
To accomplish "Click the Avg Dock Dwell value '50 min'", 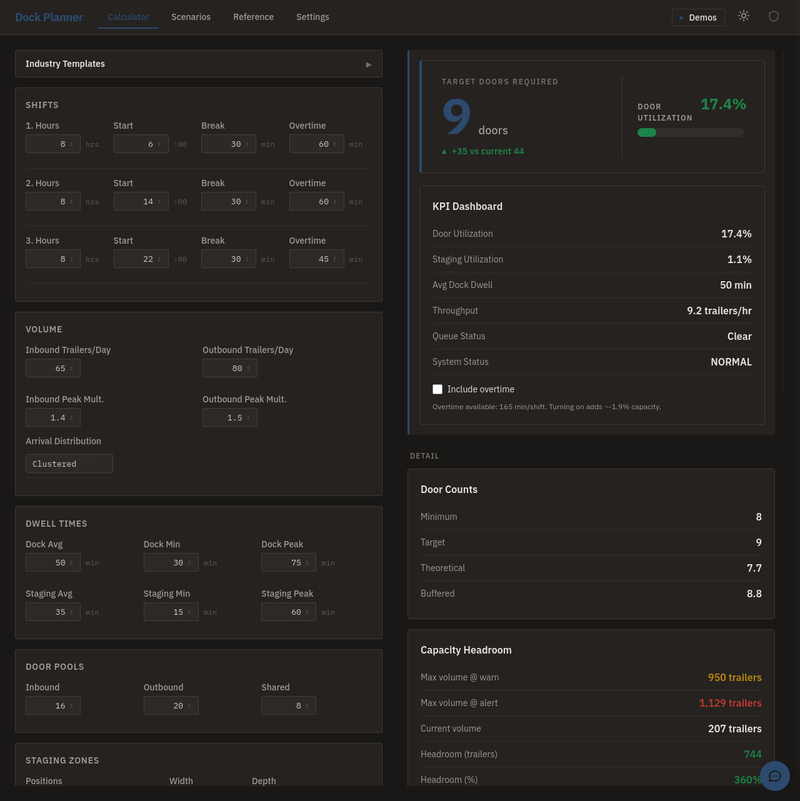I will (736, 285).
